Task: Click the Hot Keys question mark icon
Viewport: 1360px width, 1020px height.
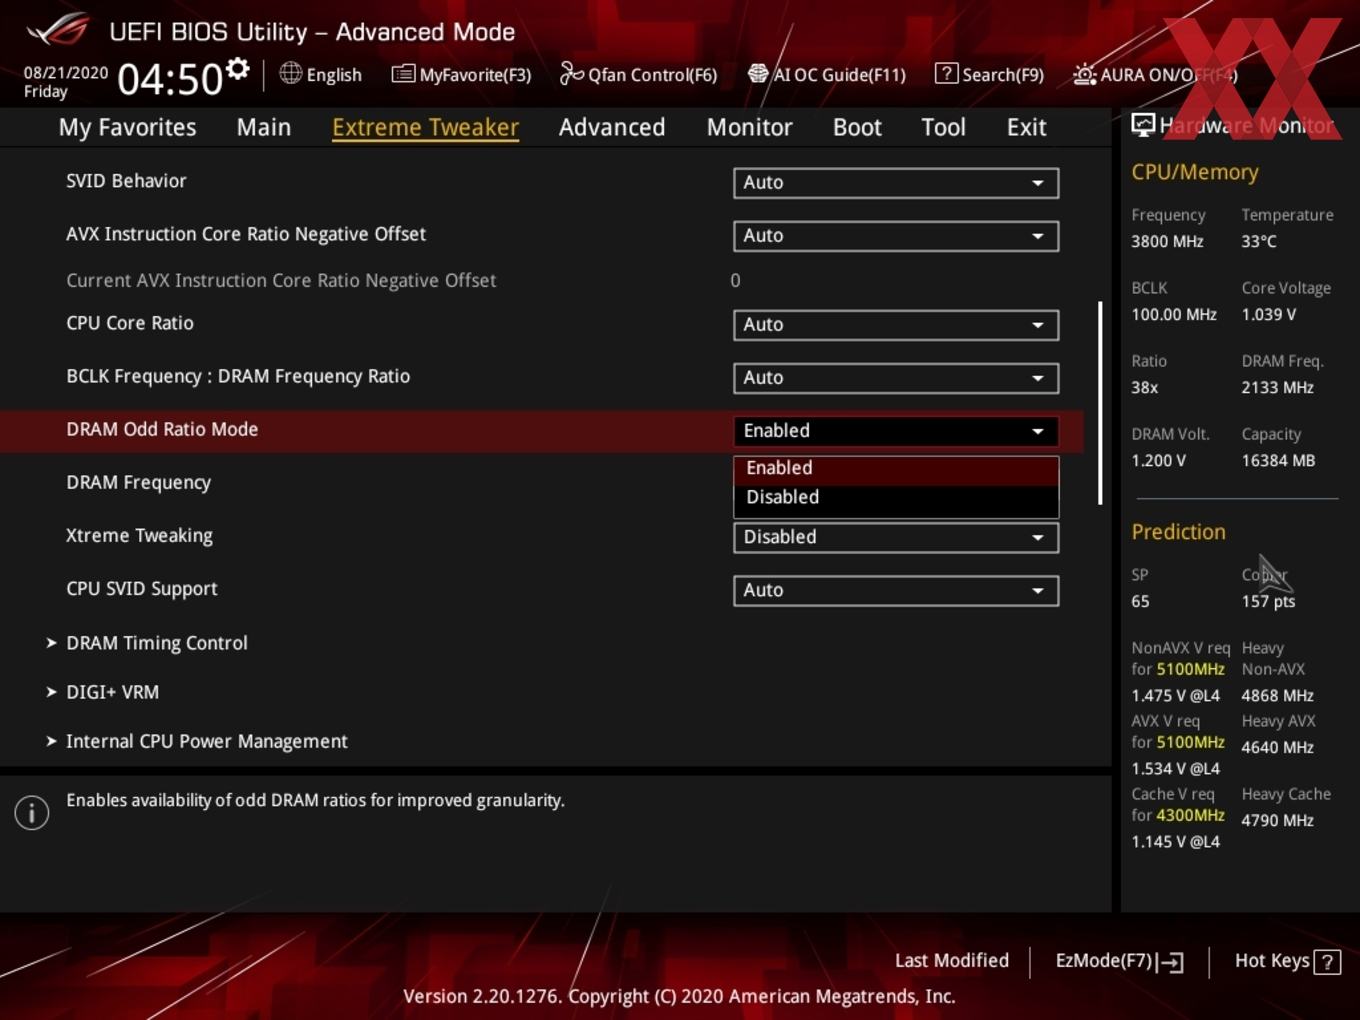Action: click(1327, 962)
